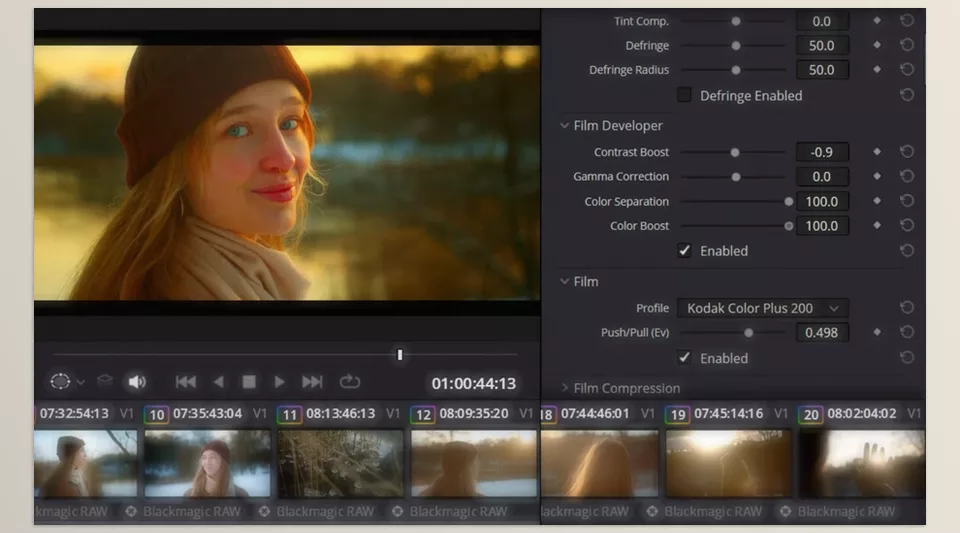
Task: Collapse the Film Developer section
Action: click(x=564, y=125)
